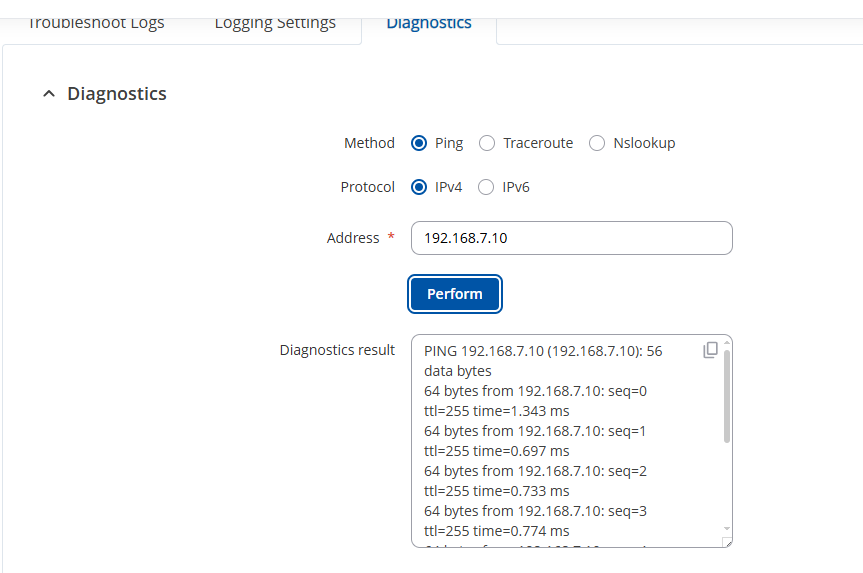
Task: Click inside the diagnostics result text area
Action: [x=560, y=450]
